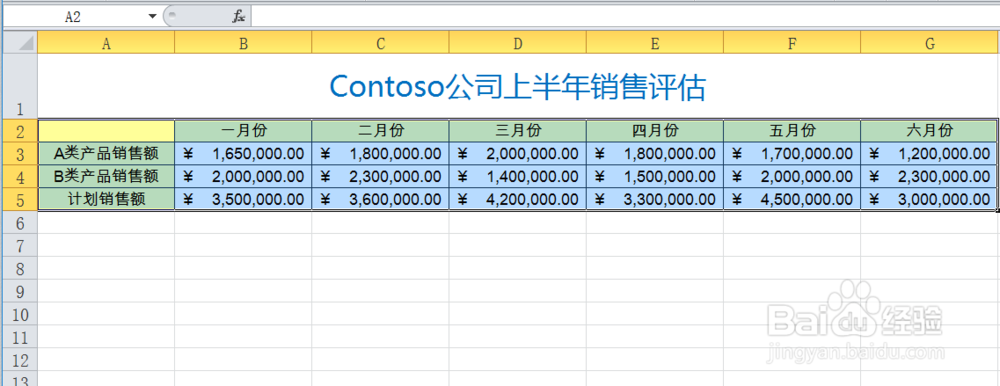Select the cell with 1,400,000.00
Screen dimensions: 1000x386
coord(517,176)
